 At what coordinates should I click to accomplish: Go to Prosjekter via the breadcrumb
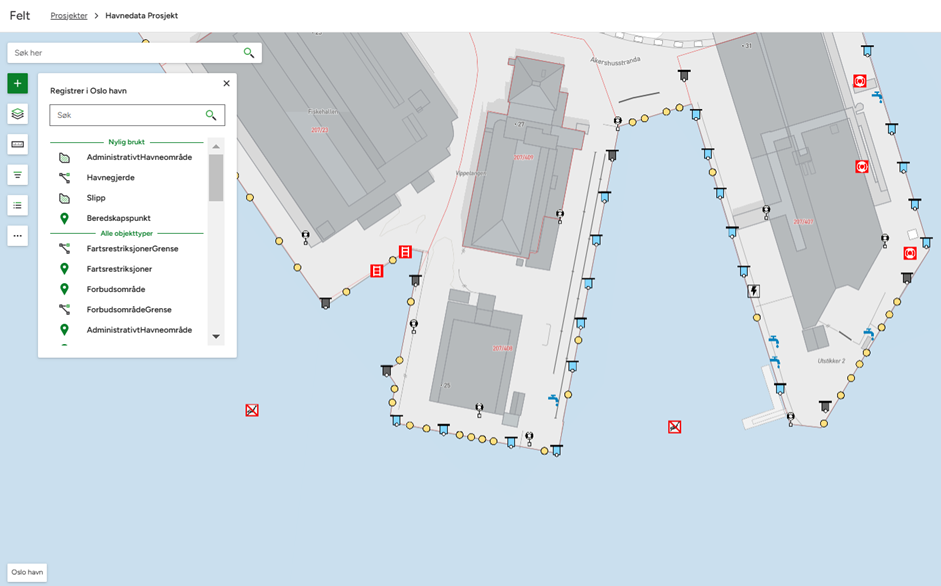click(69, 16)
